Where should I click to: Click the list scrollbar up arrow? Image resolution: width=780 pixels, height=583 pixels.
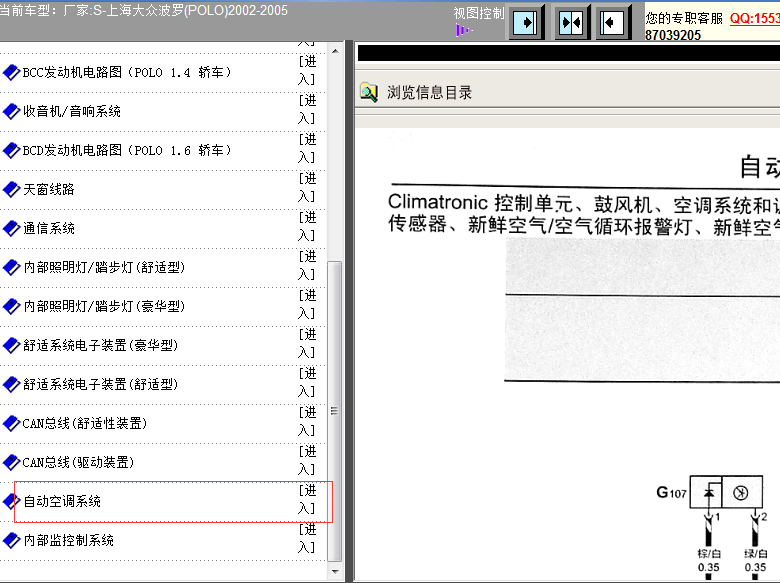tap(335, 51)
